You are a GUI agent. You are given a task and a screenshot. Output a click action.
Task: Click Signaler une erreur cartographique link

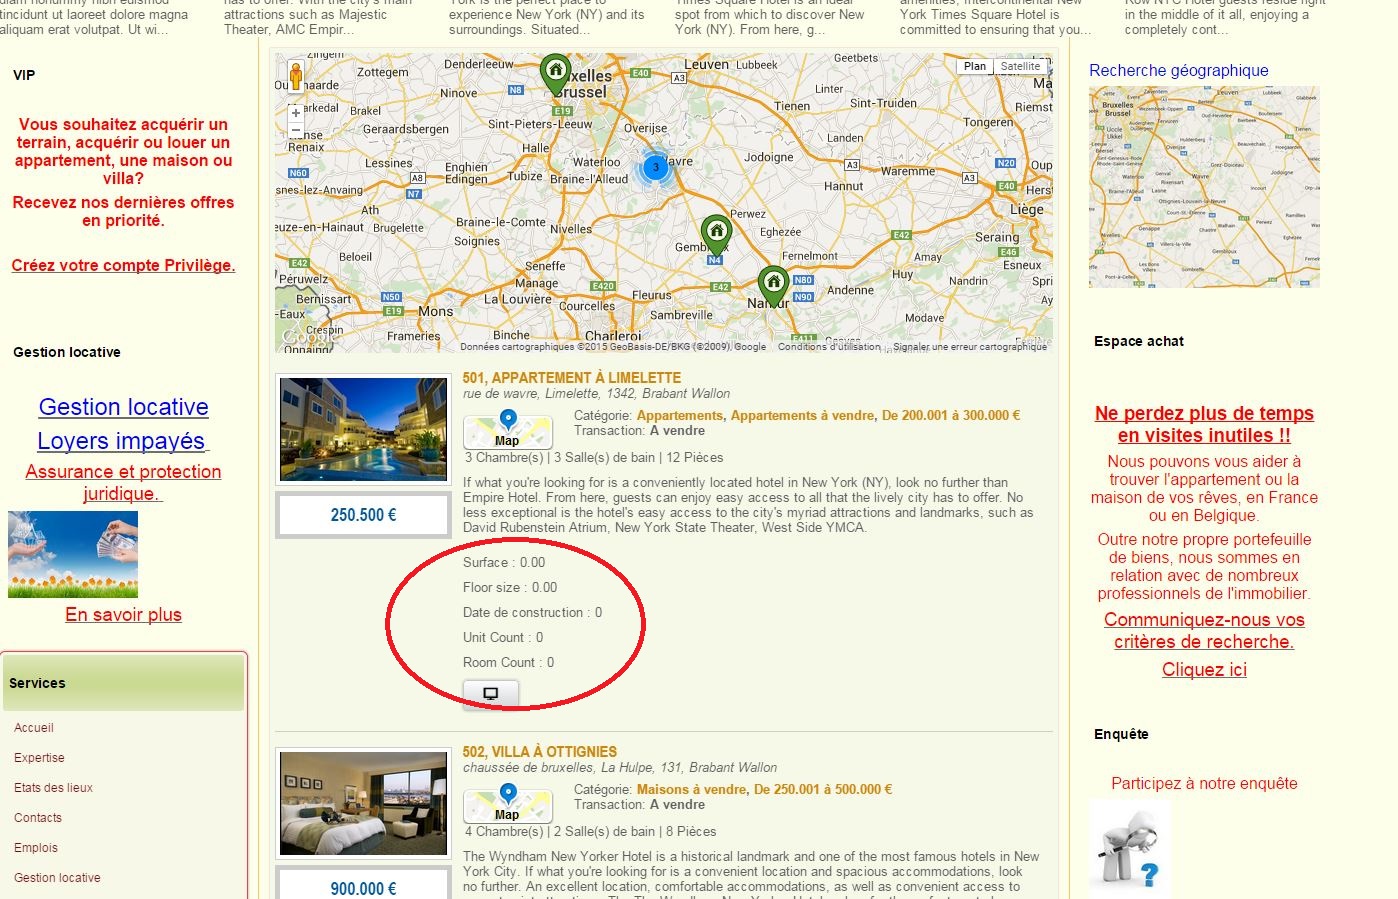coord(970,347)
